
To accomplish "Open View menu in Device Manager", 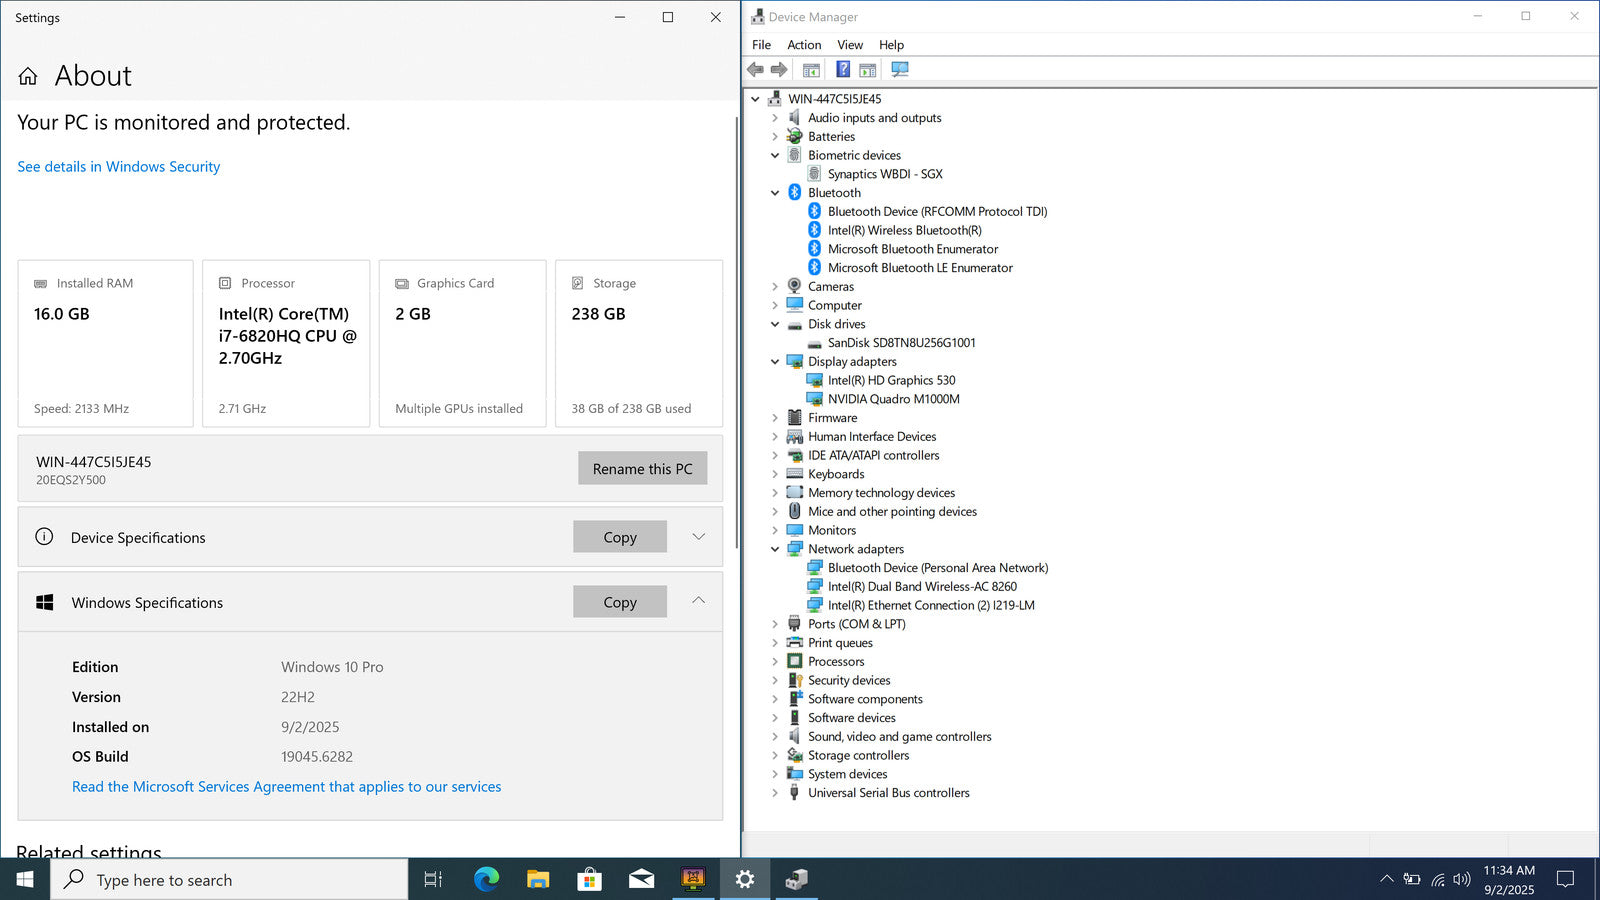I will [x=850, y=45].
